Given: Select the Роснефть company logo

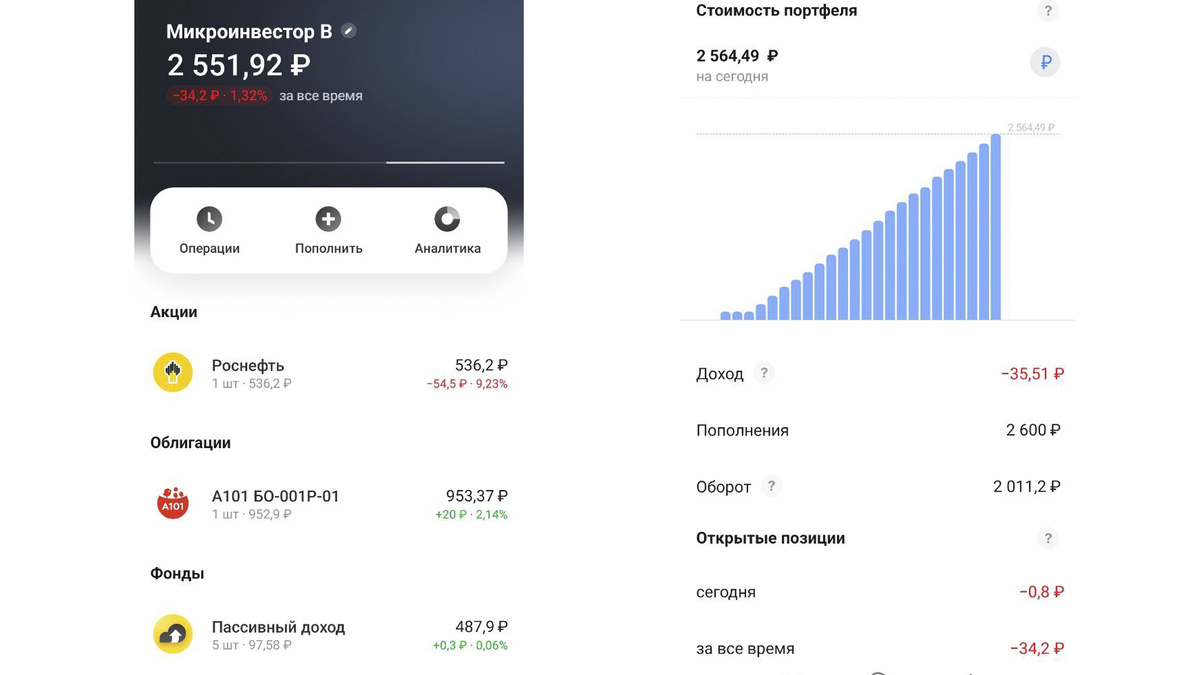Looking at the screenshot, I should 172,372.
